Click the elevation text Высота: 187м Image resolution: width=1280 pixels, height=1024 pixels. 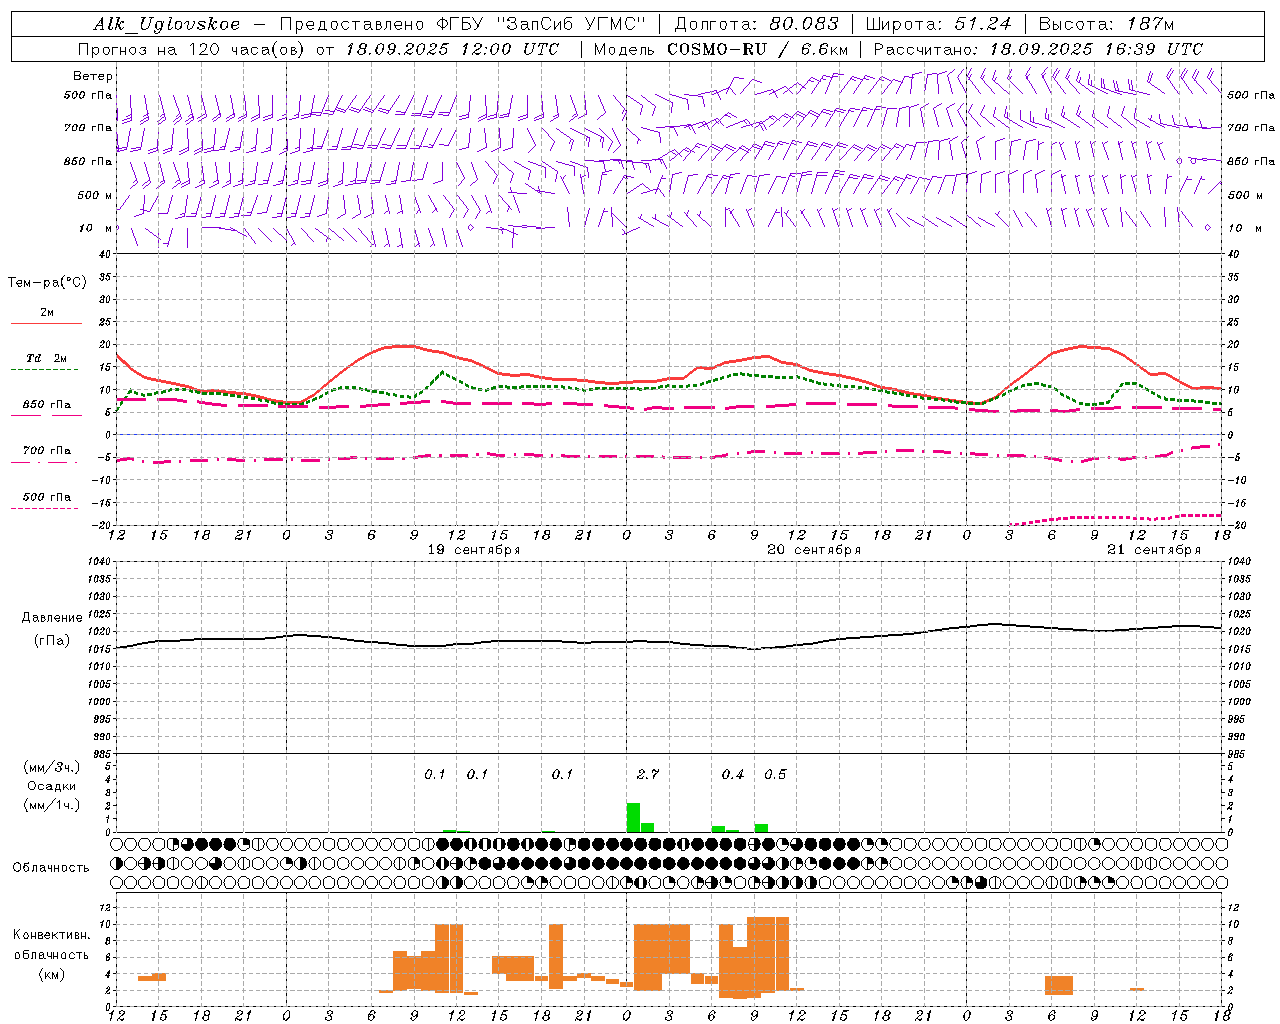(1106, 24)
